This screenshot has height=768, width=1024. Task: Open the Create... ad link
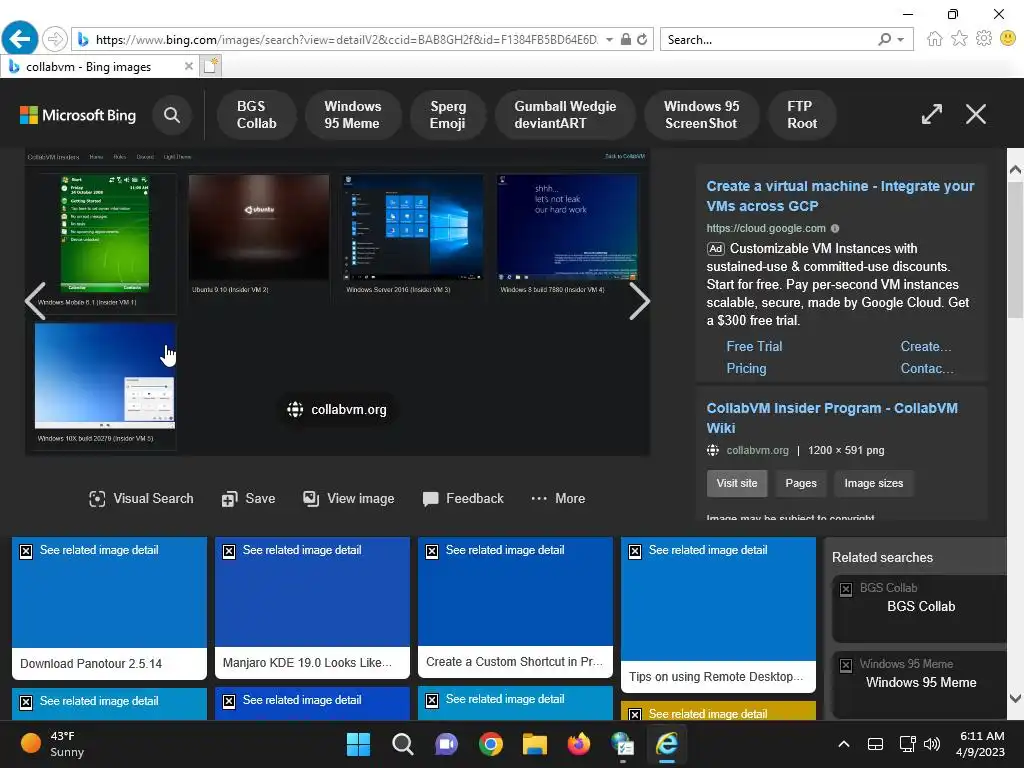[x=926, y=347]
